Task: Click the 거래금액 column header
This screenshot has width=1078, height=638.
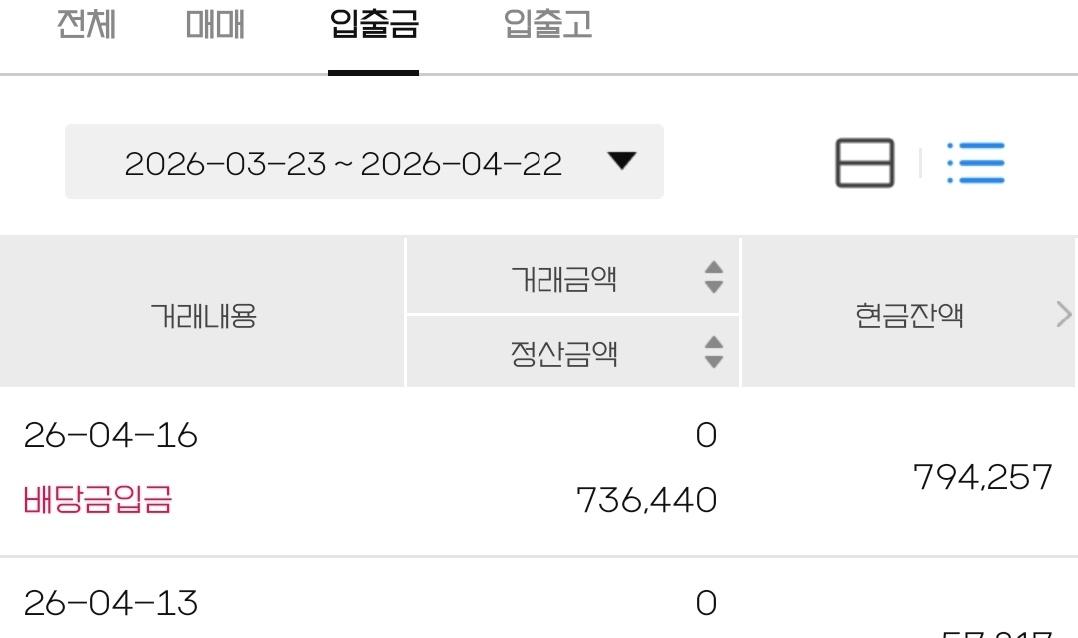Action: point(572,276)
